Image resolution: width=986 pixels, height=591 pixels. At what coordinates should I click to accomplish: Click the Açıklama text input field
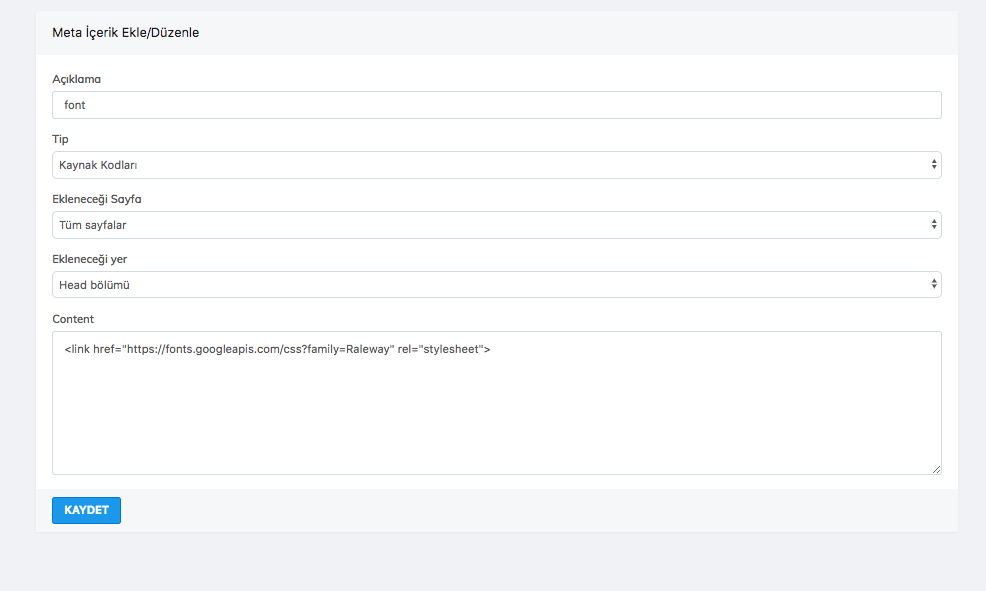[x=496, y=105]
